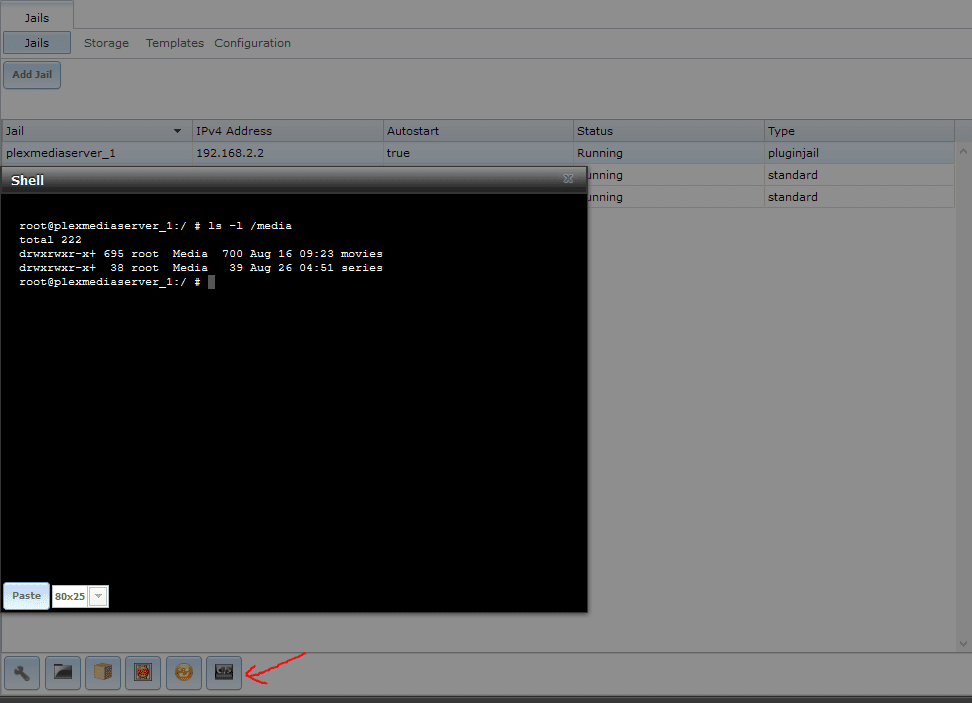Click the Shell dialog title bar
This screenshot has height=703, width=972.
pyautogui.click(x=294, y=180)
